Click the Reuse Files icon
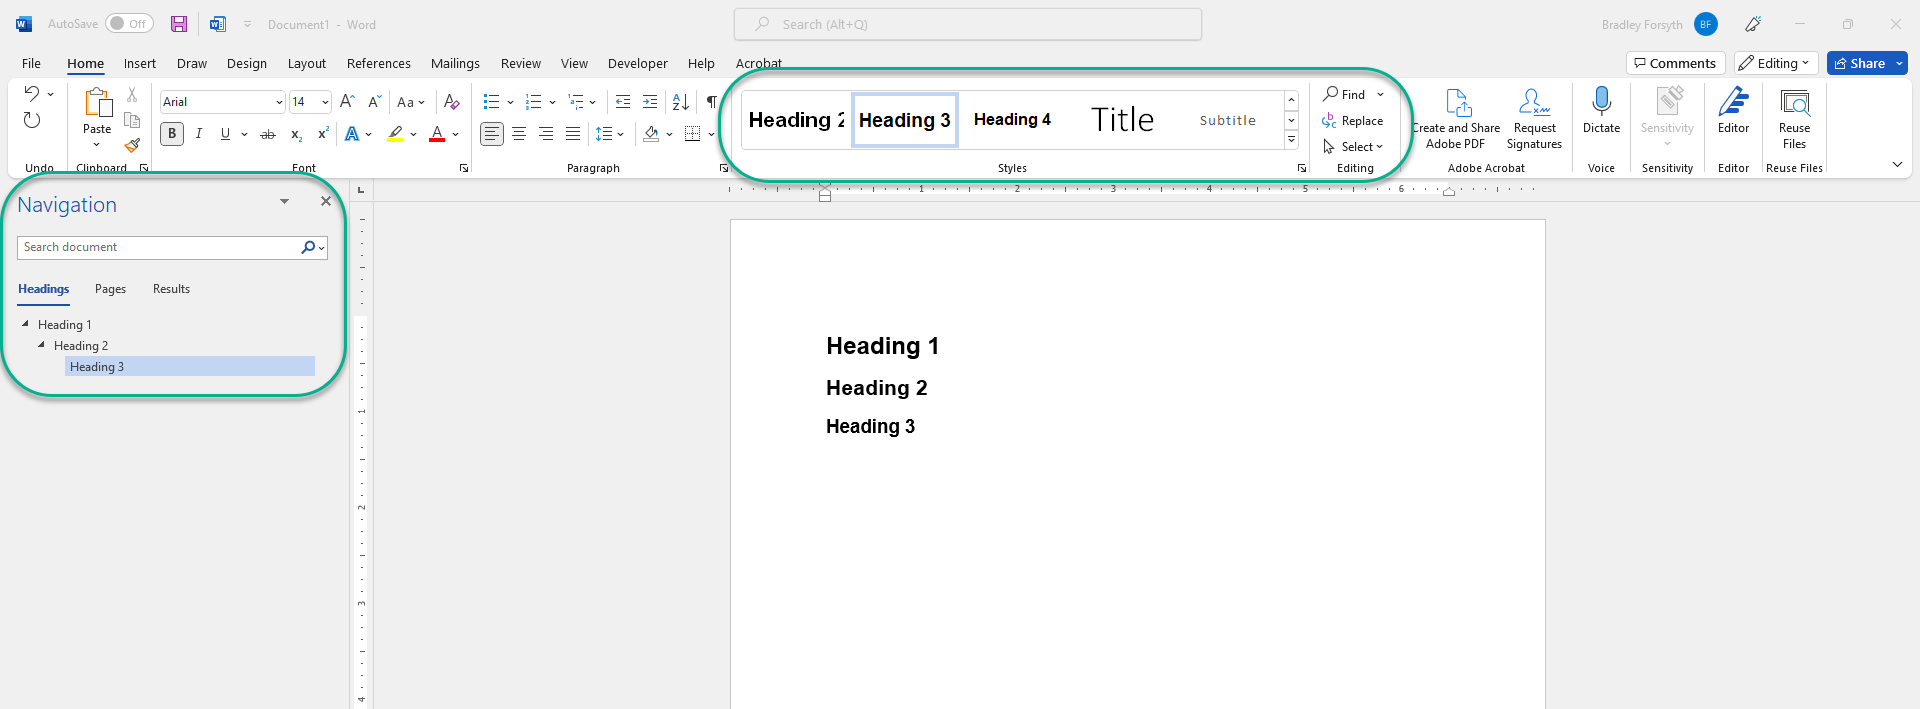 (1794, 103)
